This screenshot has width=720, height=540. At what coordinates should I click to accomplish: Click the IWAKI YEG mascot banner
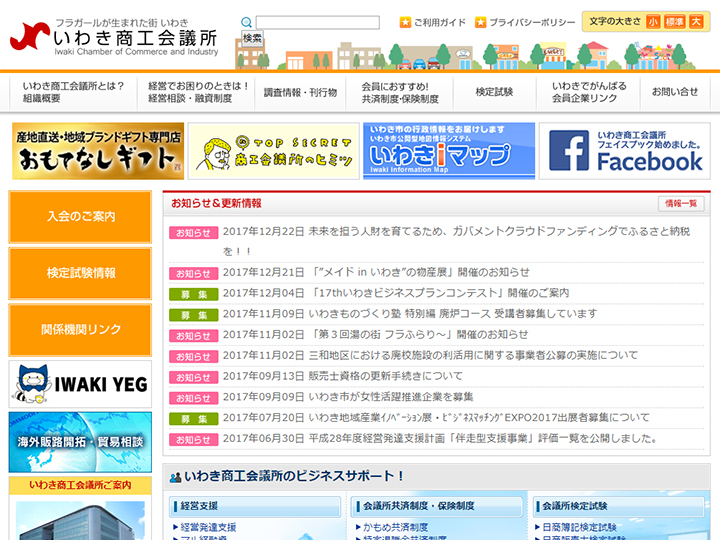[80, 383]
